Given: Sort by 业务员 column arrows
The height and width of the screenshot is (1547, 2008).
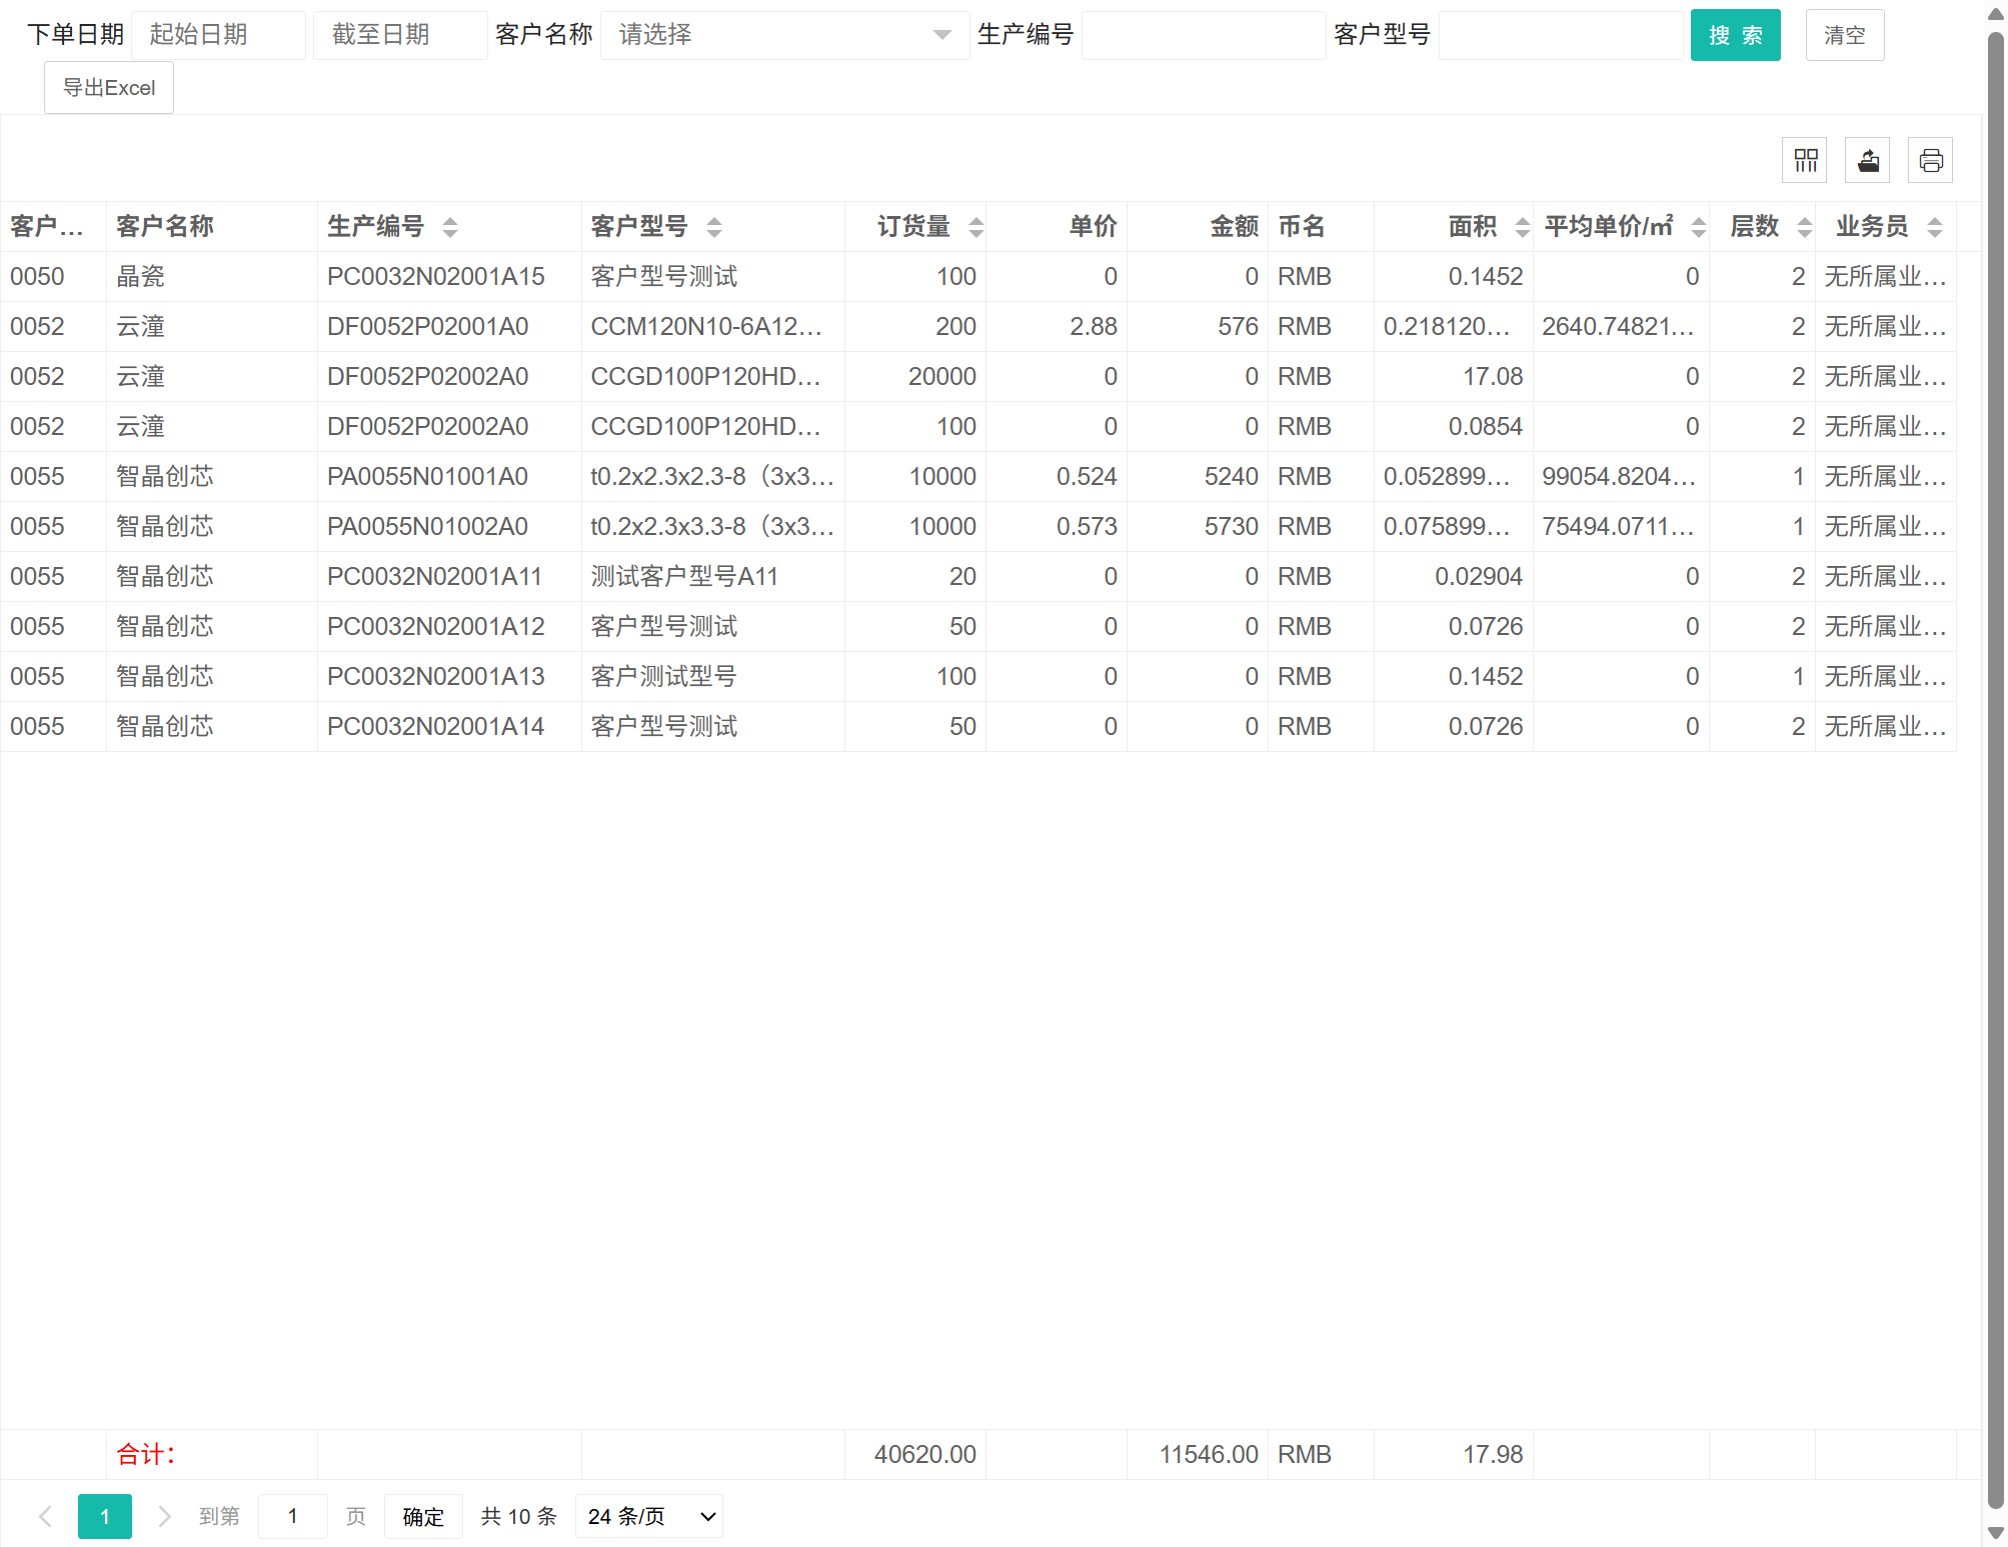Looking at the screenshot, I should click(1935, 227).
